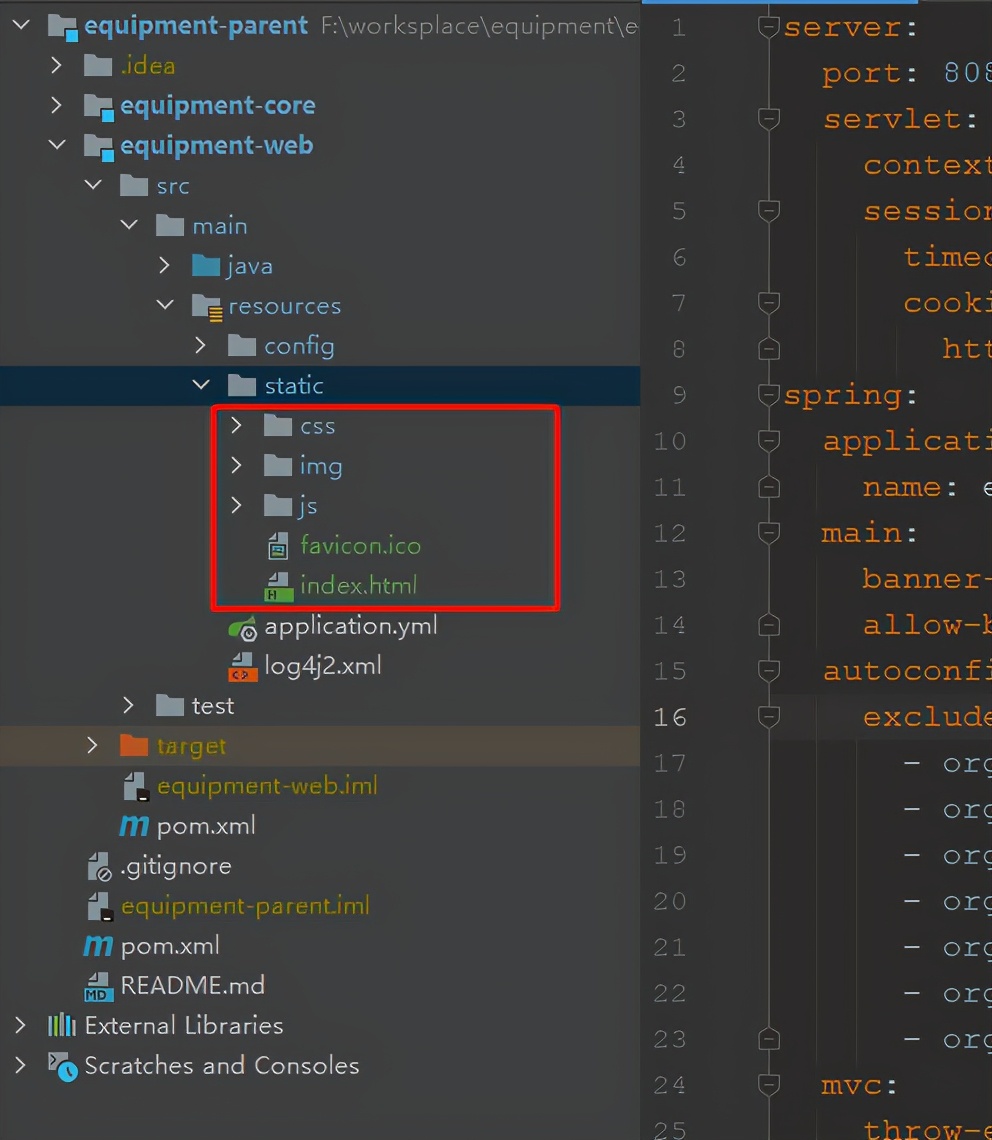The width and height of the screenshot is (992, 1140).
Task: Click the External Libraries icon
Action: coord(62,1026)
